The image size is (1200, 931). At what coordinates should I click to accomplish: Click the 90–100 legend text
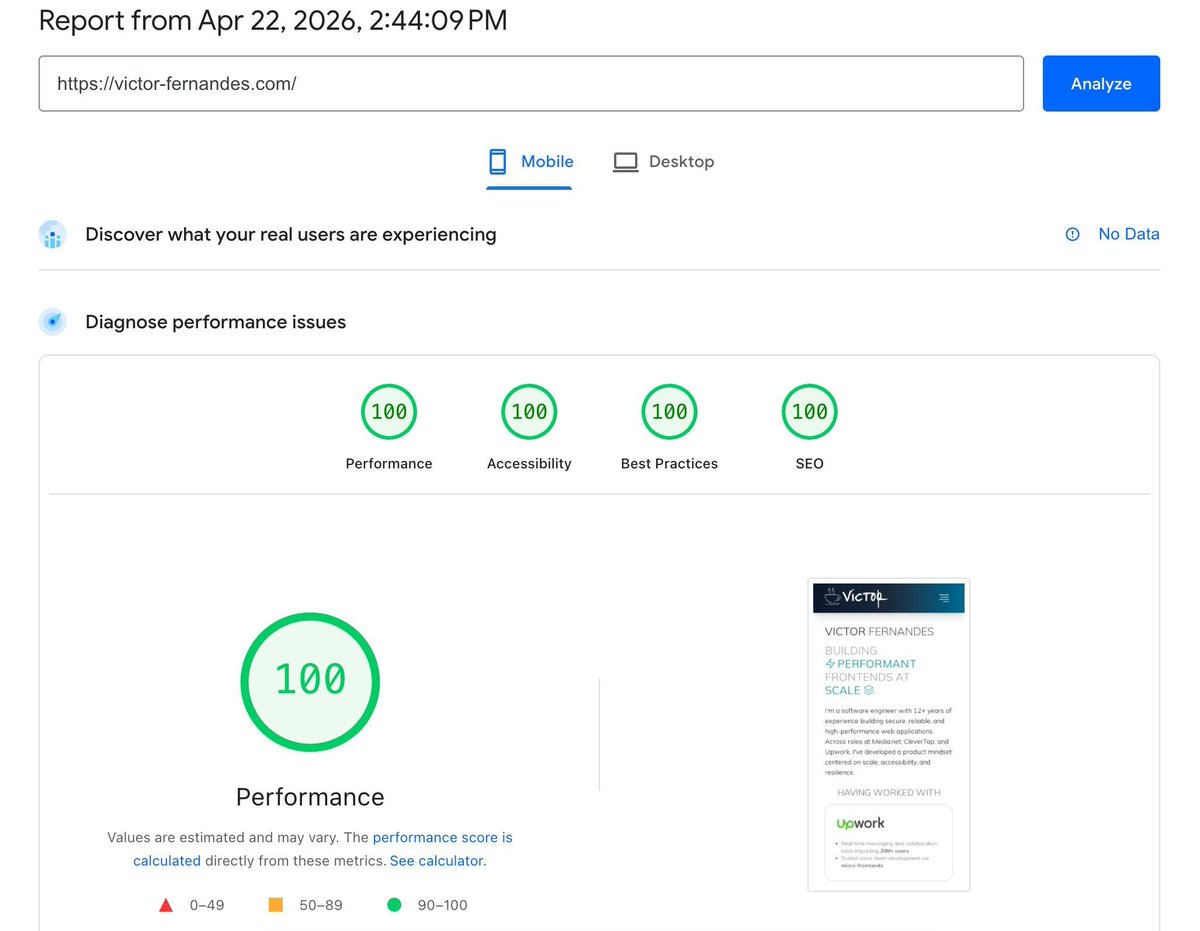click(x=441, y=906)
